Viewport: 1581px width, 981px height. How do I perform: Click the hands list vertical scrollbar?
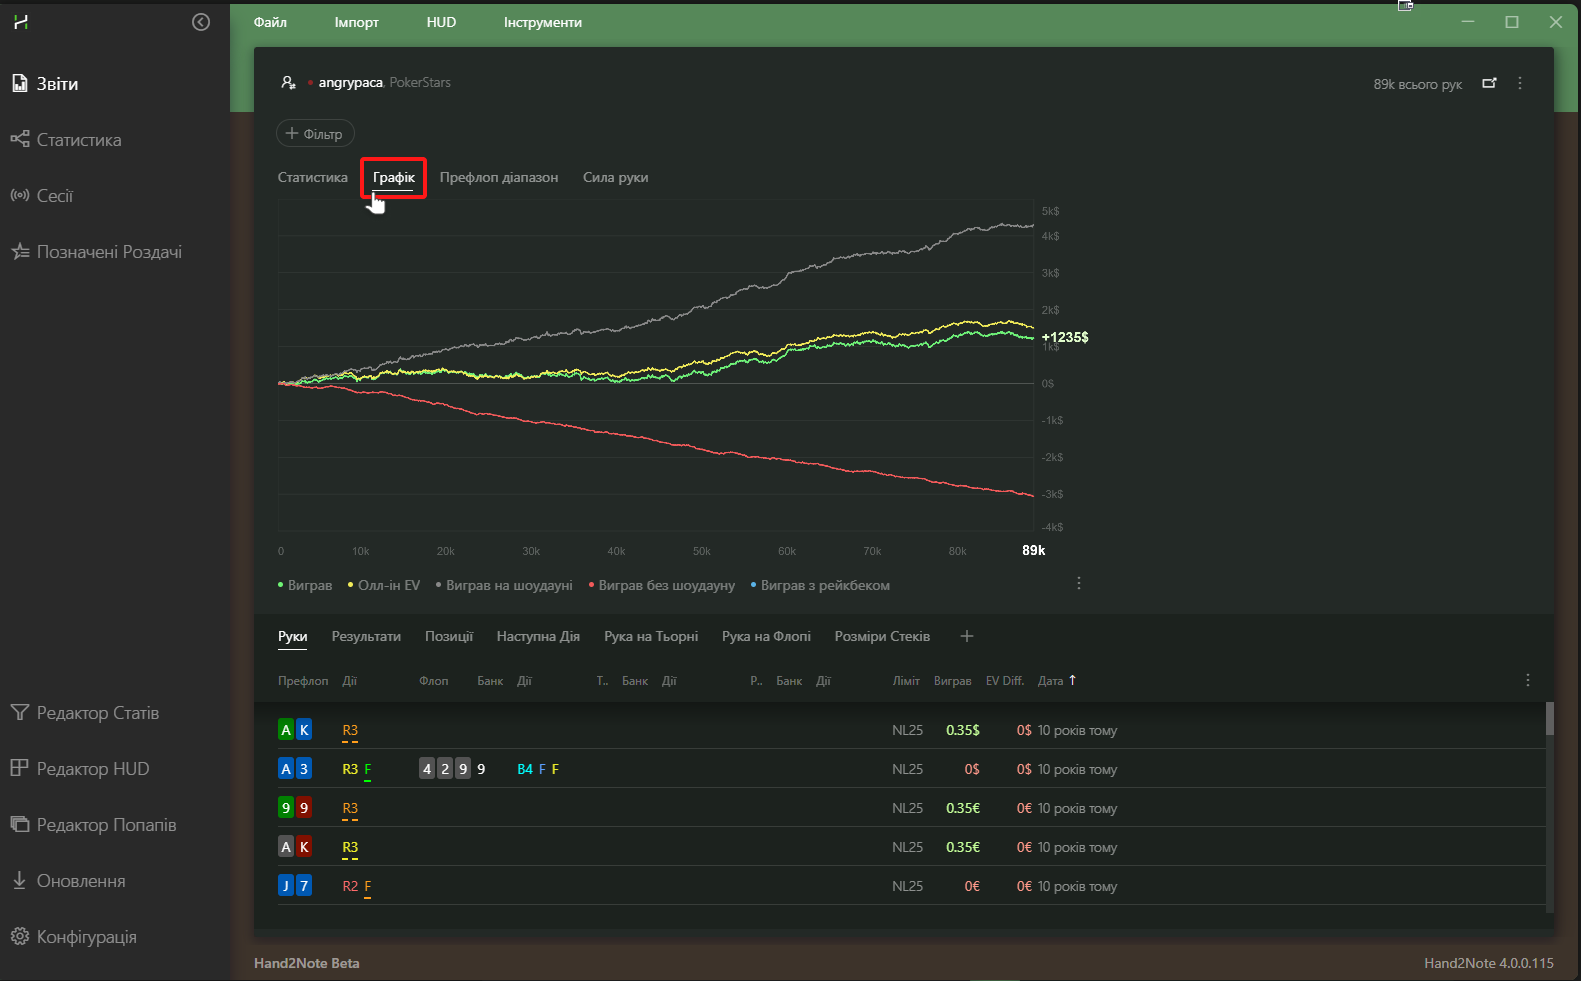tap(1550, 719)
